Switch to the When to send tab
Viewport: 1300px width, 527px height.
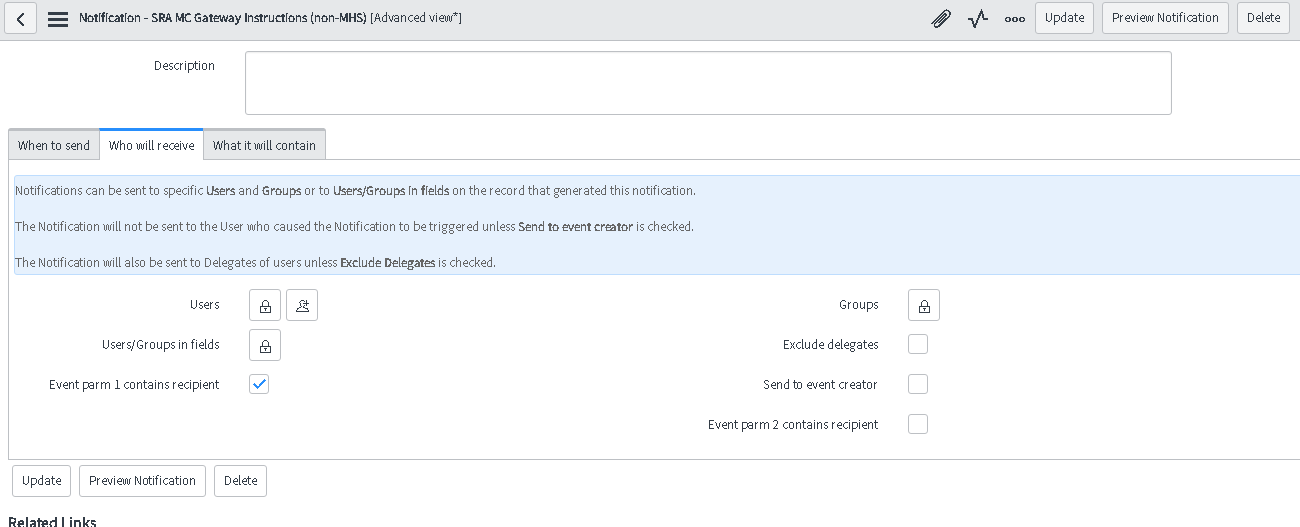[x=54, y=145]
